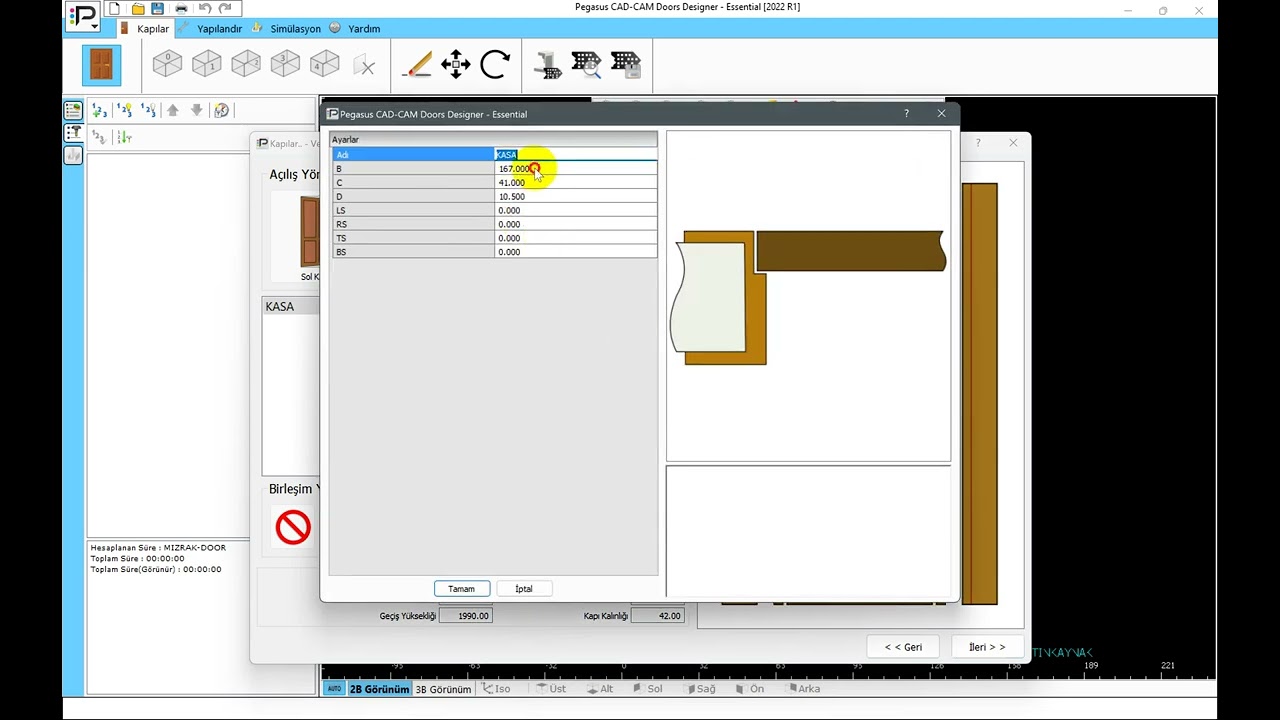Open the Kapılar ribbon tab
Screen dimensions: 1280x720
point(145,29)
